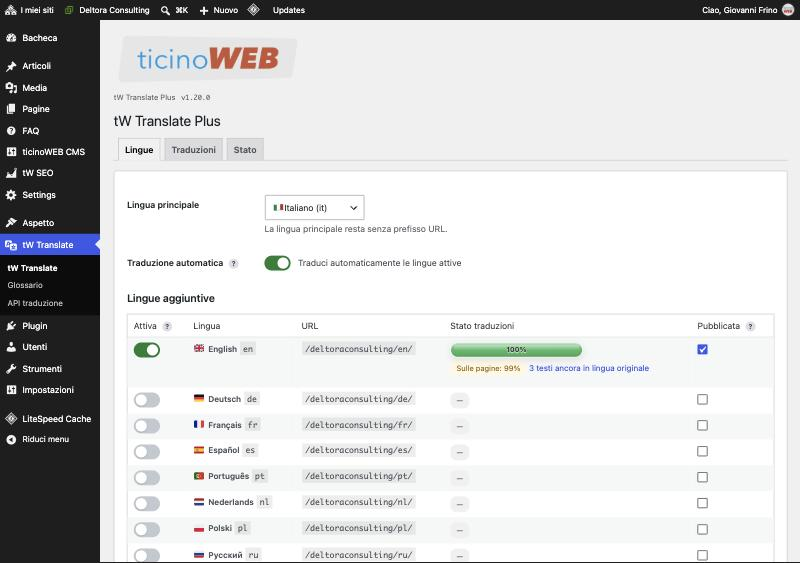Turn on the Polski language toggle

[147, 529]
